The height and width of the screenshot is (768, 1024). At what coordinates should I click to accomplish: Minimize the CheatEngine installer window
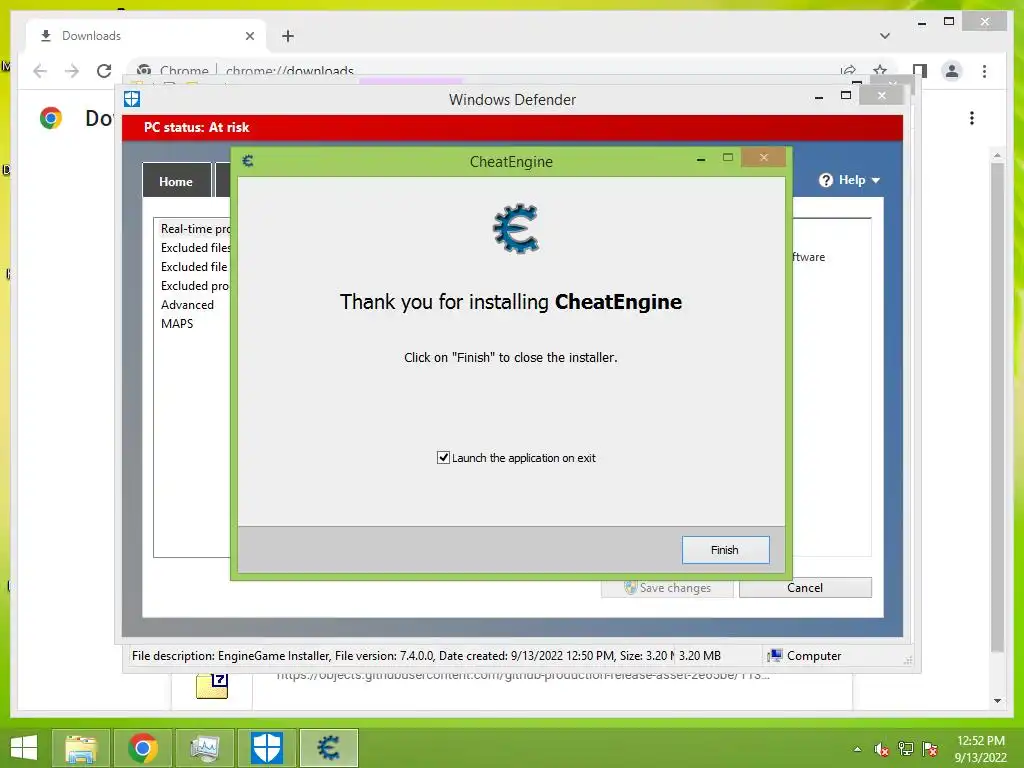[x=701, y=159]
